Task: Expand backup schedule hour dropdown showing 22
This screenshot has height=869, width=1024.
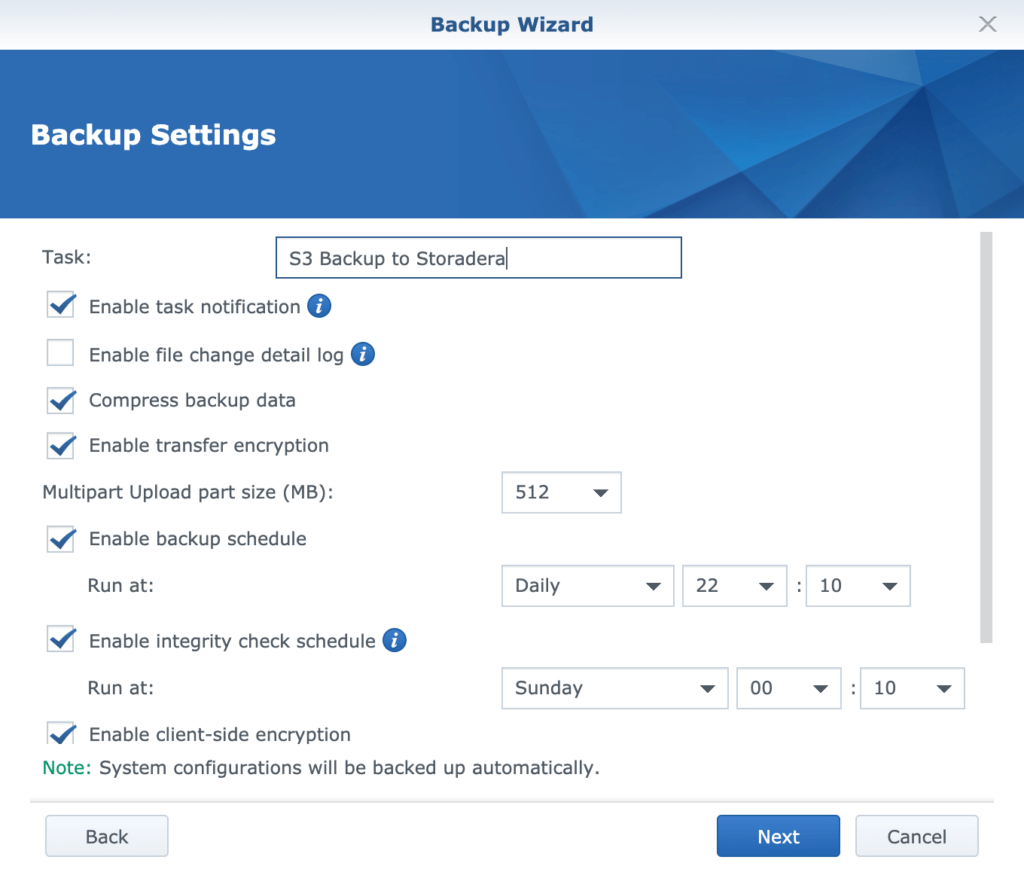Action: pos(735,586)
